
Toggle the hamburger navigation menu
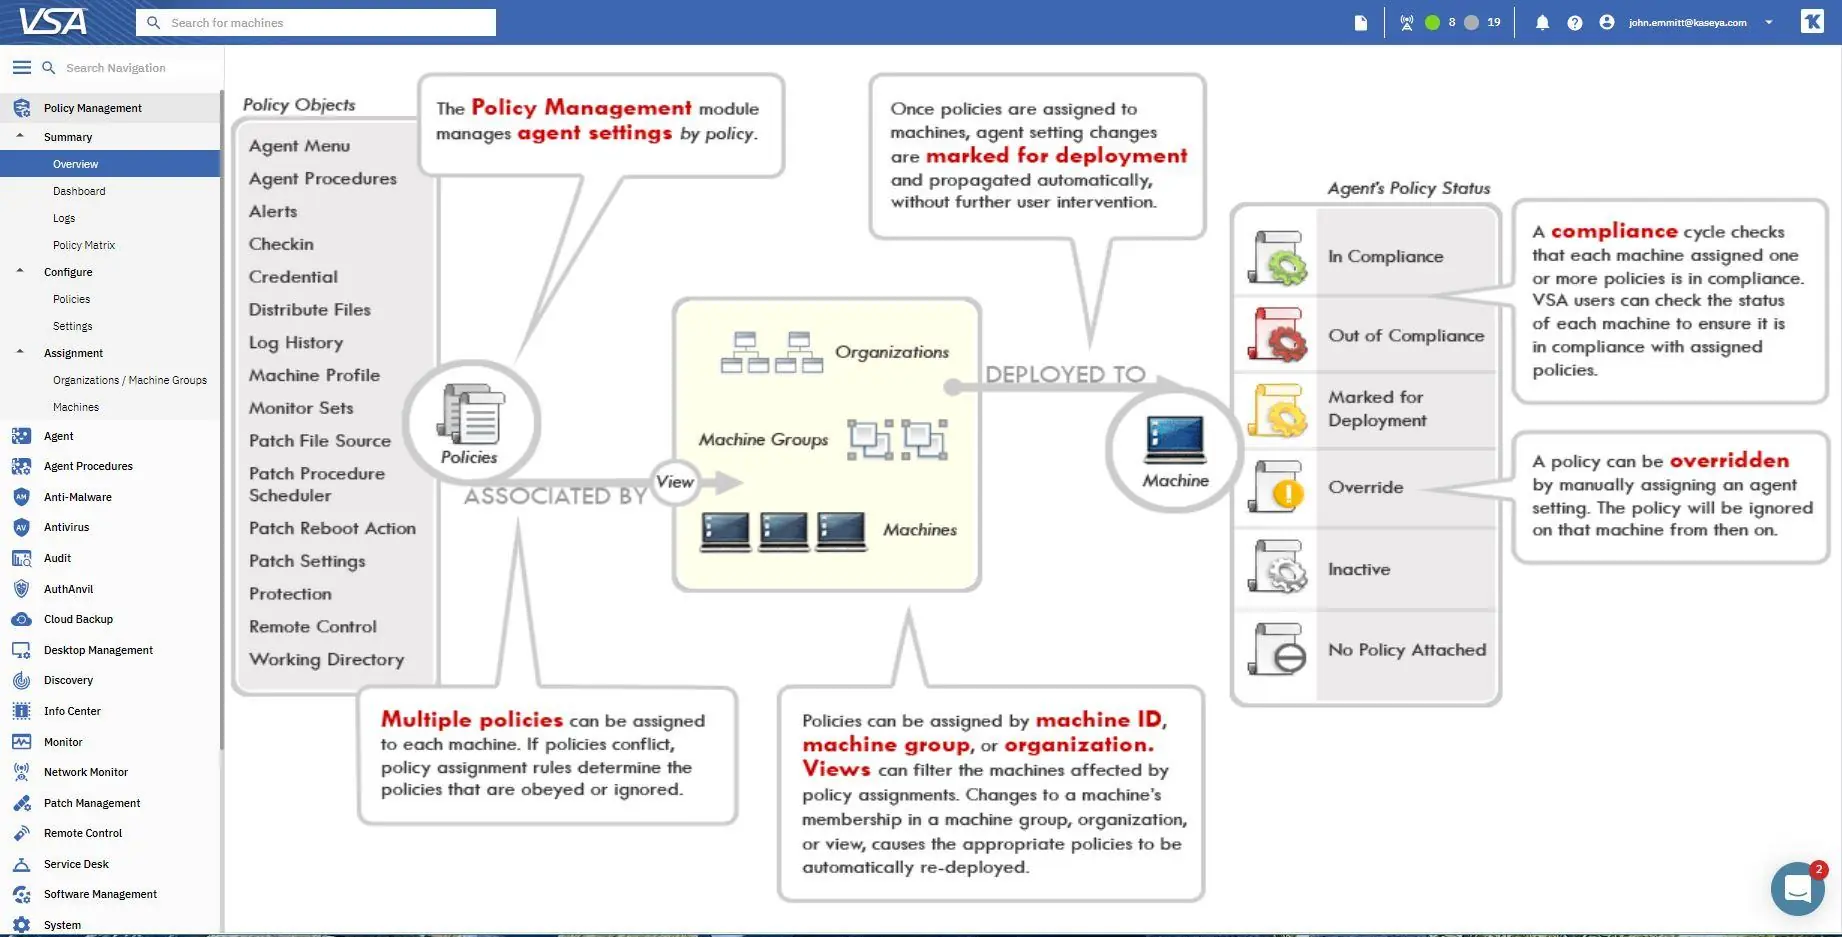[22, 67]
